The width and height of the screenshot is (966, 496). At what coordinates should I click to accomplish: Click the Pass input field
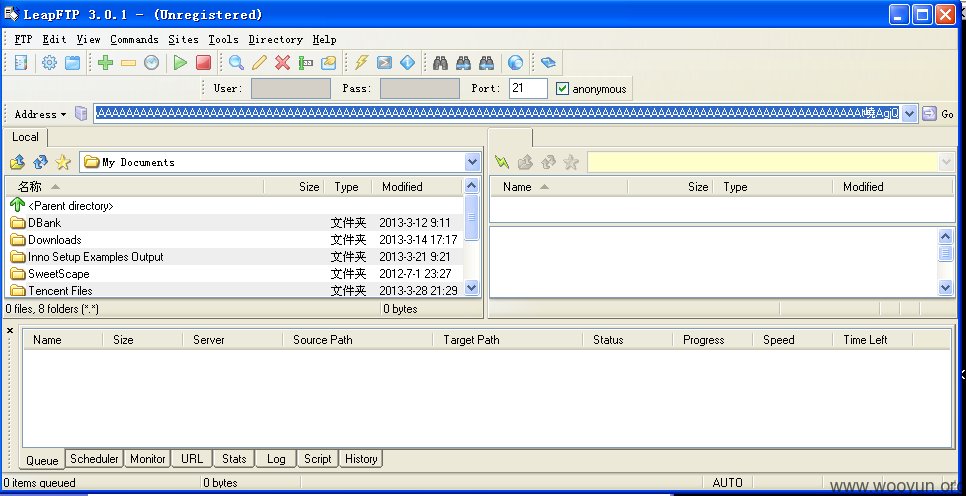(420, 88)
